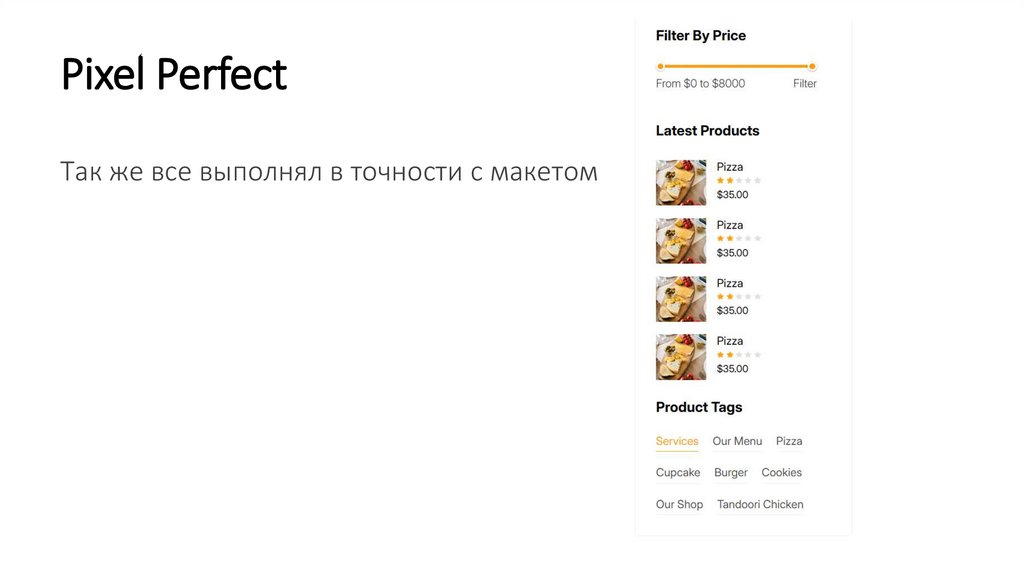Image resolution: width=1024 pixels, height=574 pixels.
Task: Open the last Pizza product title link
Action: tap(730, 341)
